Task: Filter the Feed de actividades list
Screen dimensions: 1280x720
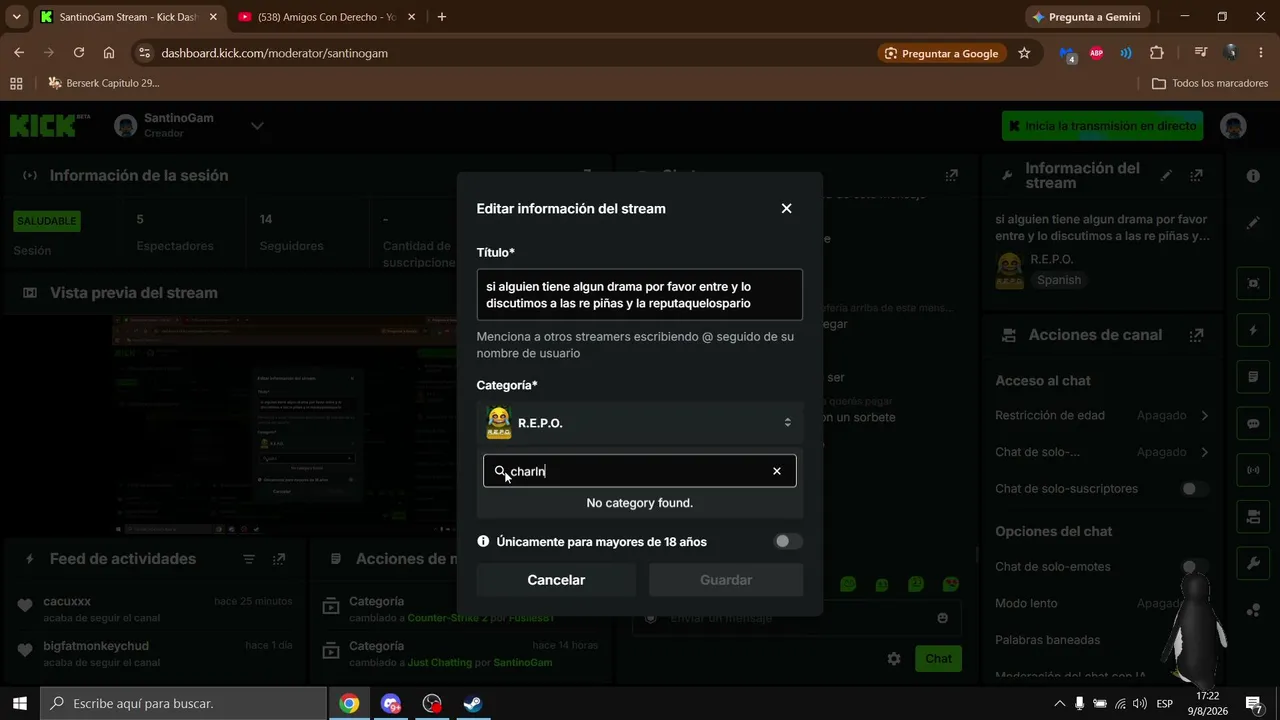Action: [249, 559]
